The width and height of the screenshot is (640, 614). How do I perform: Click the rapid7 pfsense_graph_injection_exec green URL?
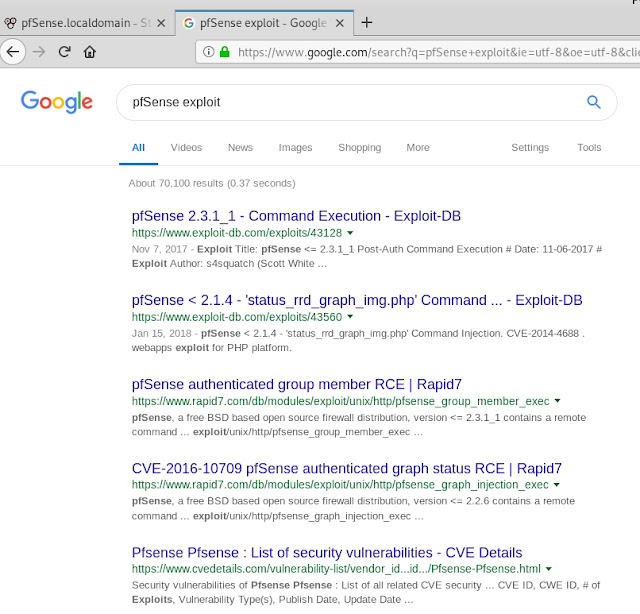pos(340,485)
